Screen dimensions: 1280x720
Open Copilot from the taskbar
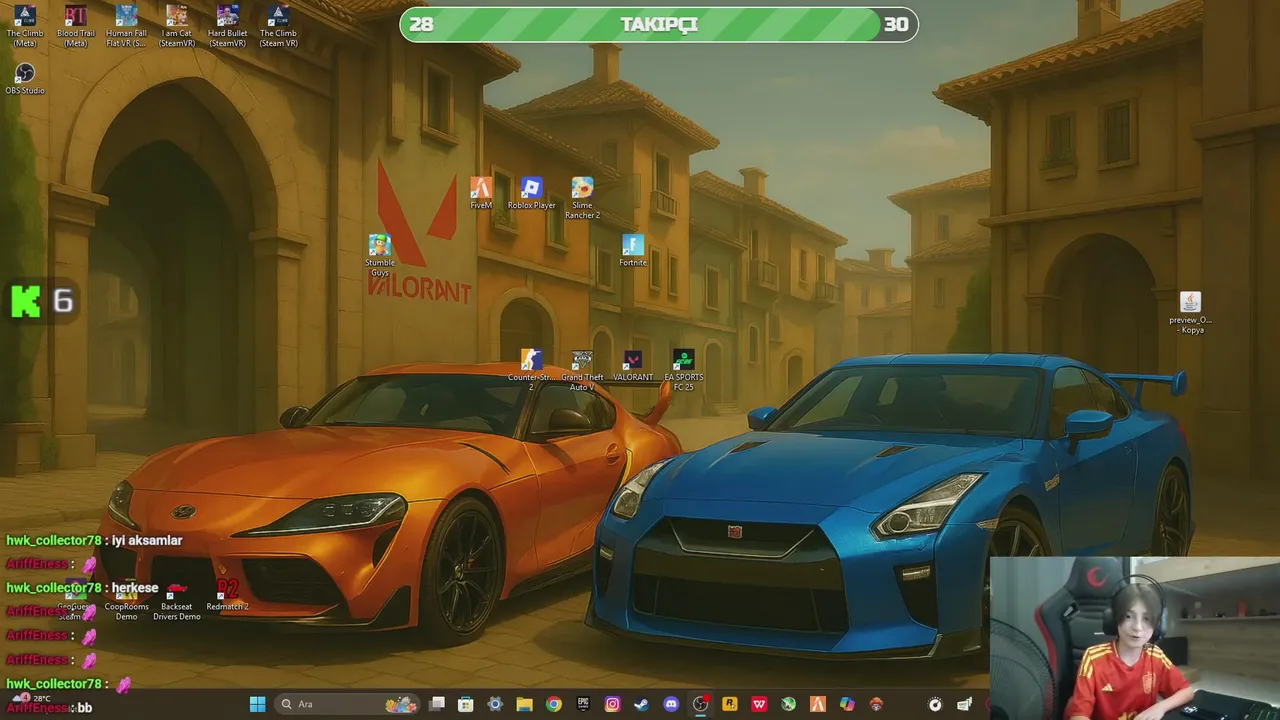[x=847, y=704]
